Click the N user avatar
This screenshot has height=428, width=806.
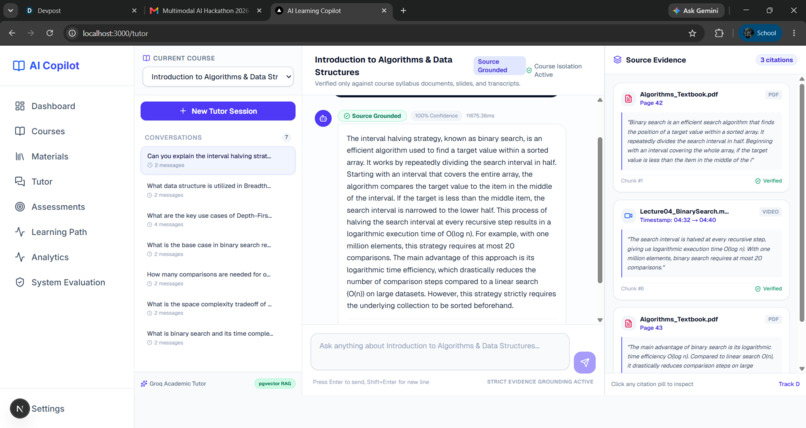(x=20, y=408)
